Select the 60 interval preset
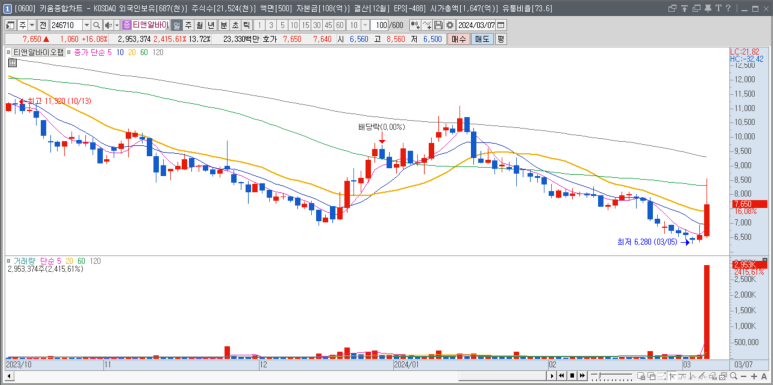Screen dimensions: 773x385 coord(340,25)
